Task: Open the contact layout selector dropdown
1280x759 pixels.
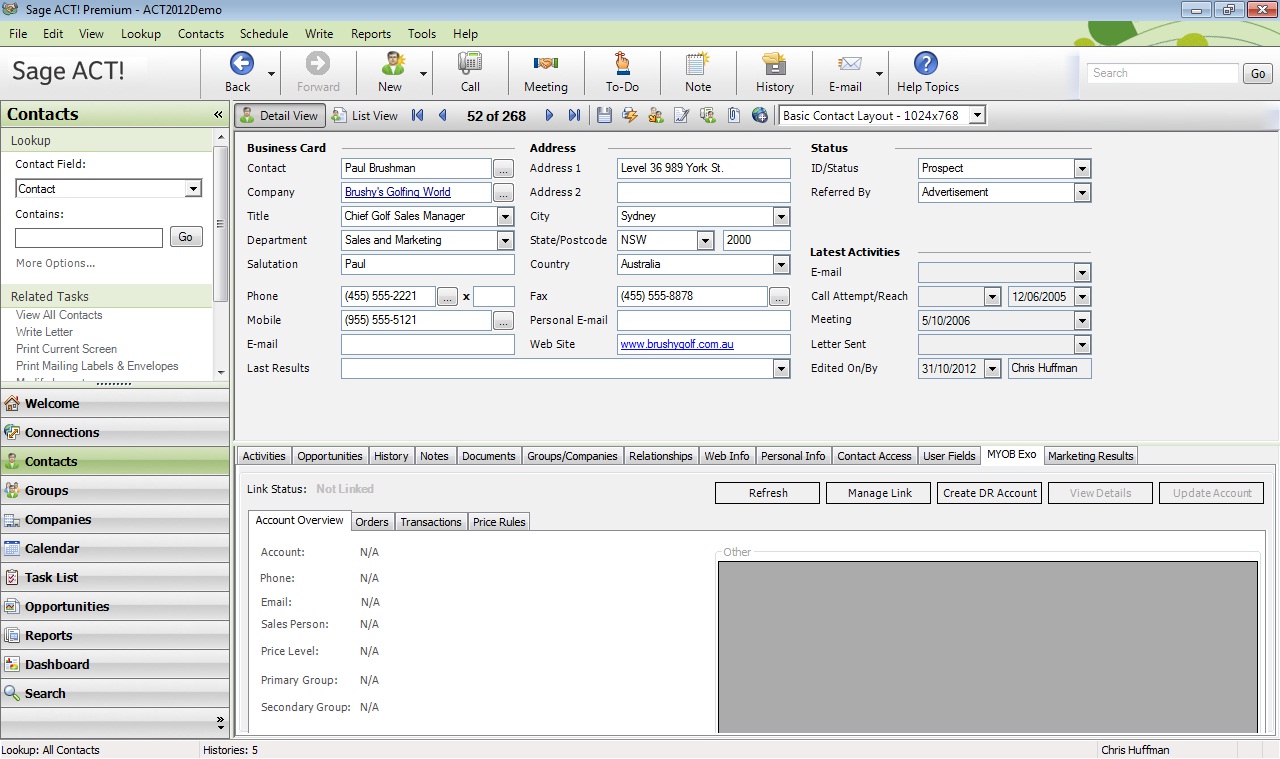Action: pyautogui.click(x=977, y=116)
